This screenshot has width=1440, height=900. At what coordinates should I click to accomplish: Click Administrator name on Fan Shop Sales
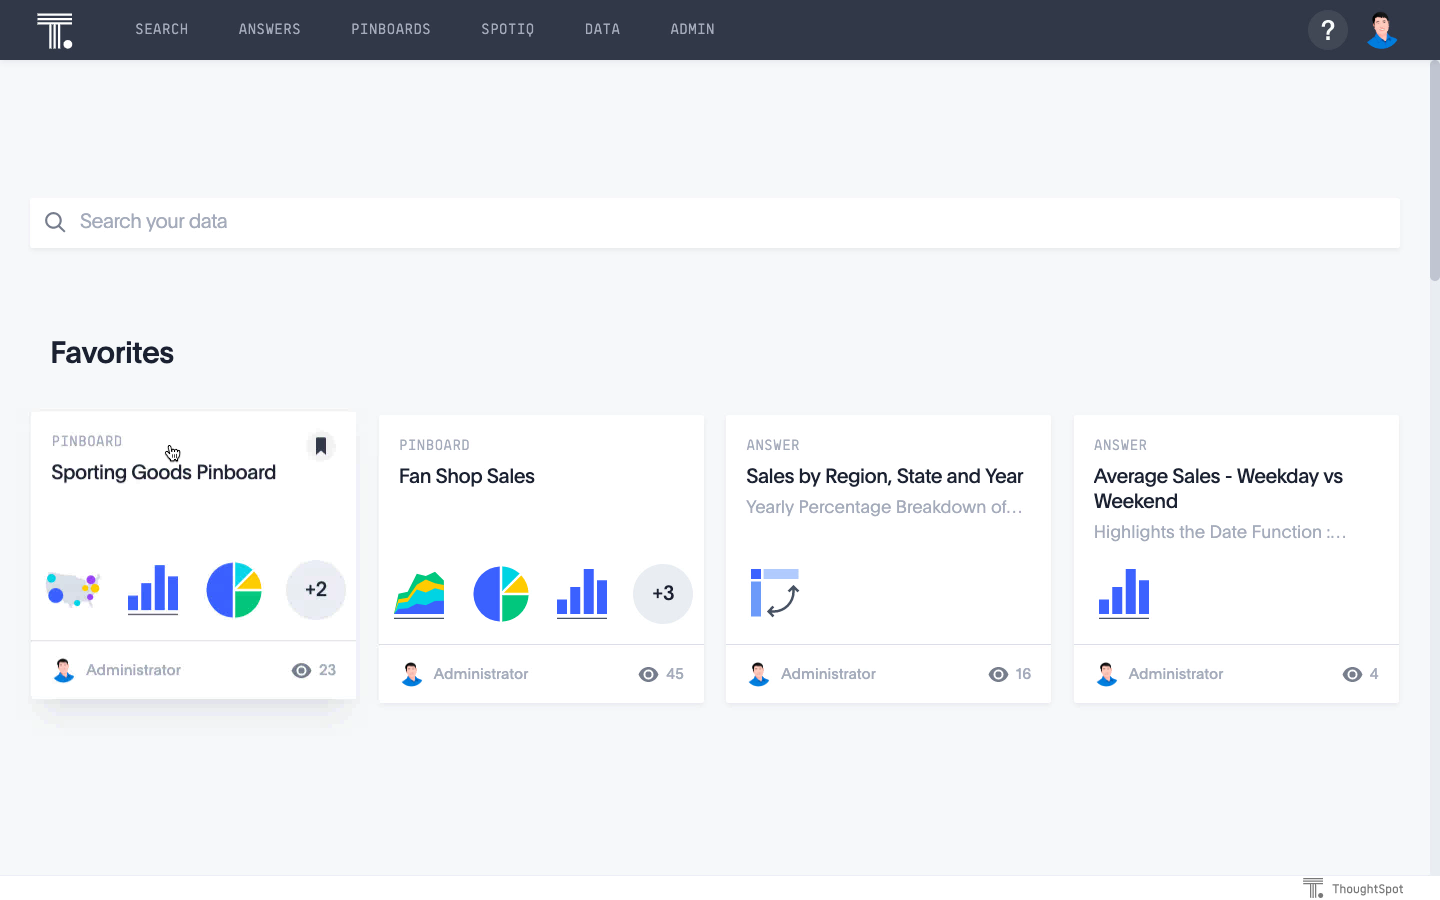(x=481, y=674)
